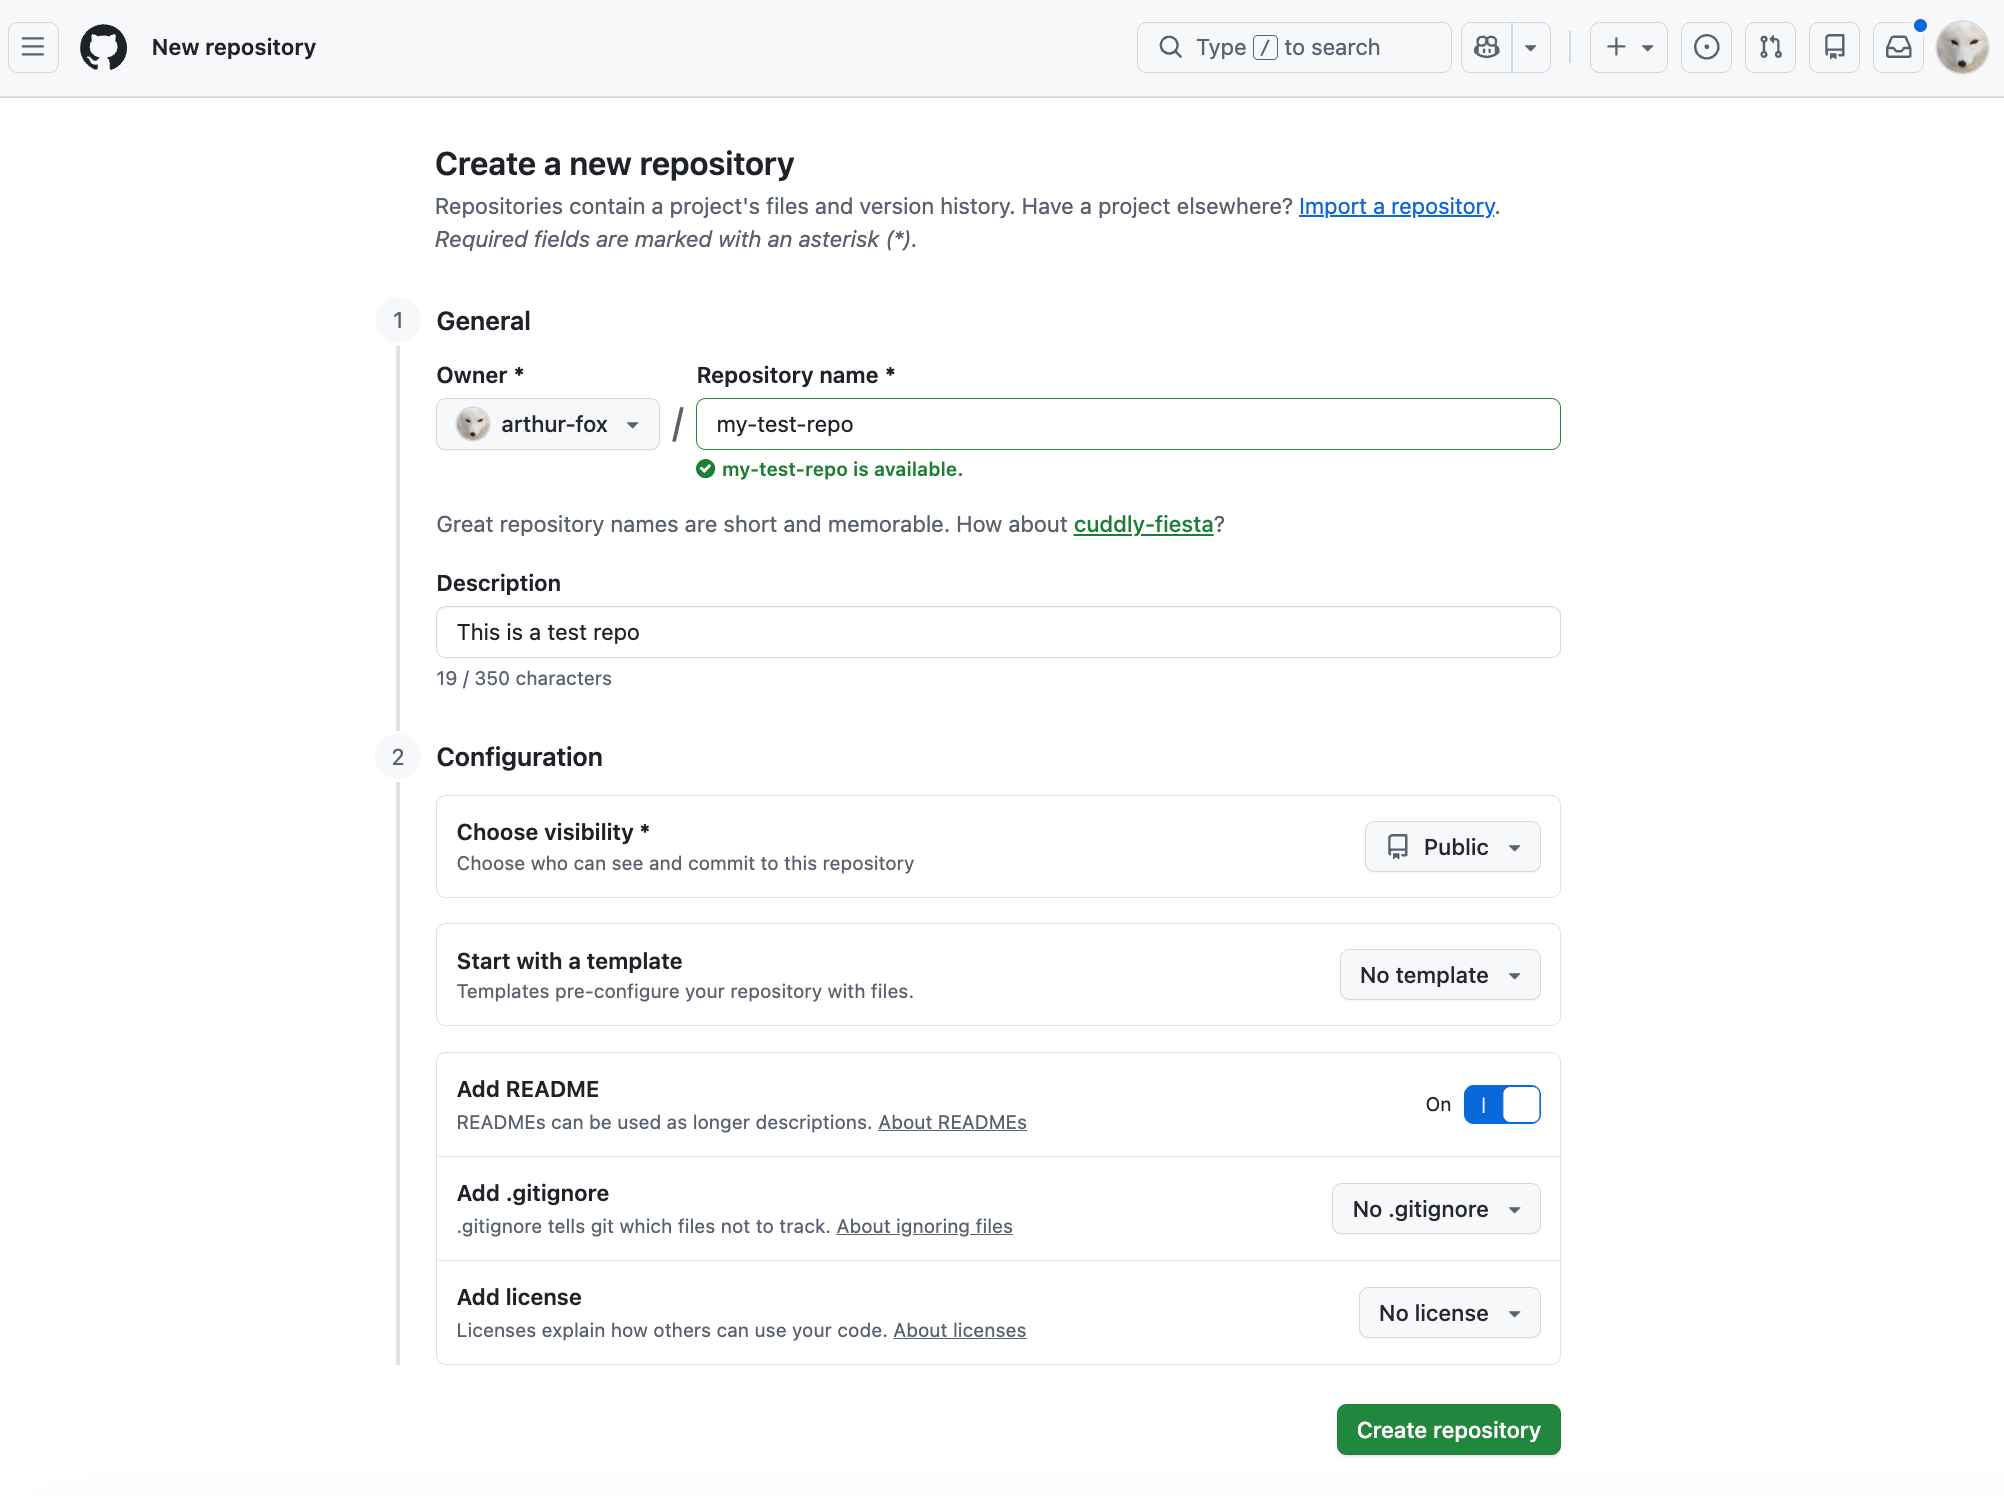Open the arthur-fox owner dropdown
Screen dimensions: 2004x1496
547,424
